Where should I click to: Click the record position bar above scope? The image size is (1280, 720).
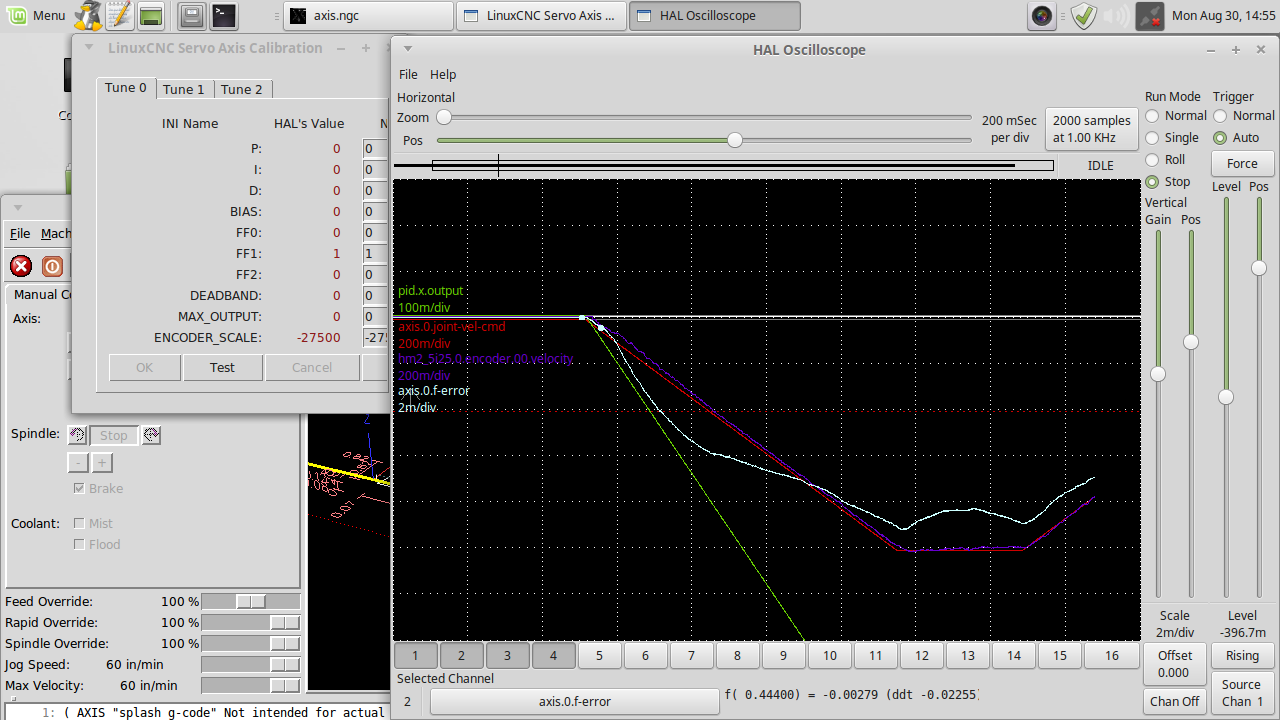tap(724, 165)
